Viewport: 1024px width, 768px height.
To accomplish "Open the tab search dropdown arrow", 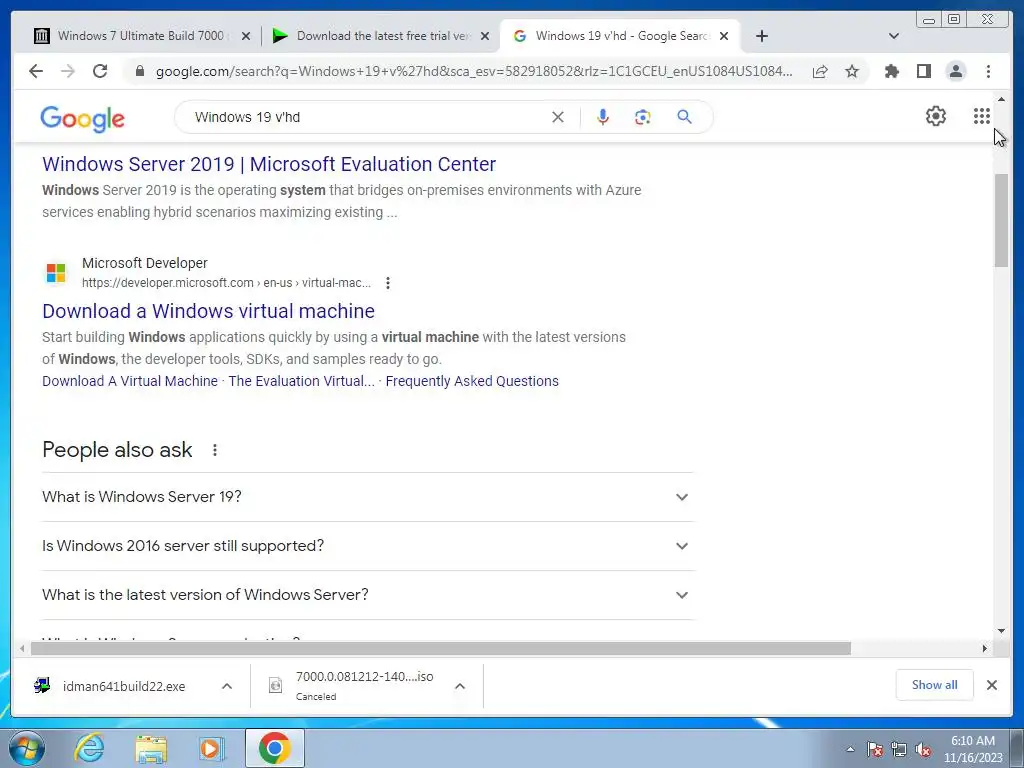I will 894,36.
